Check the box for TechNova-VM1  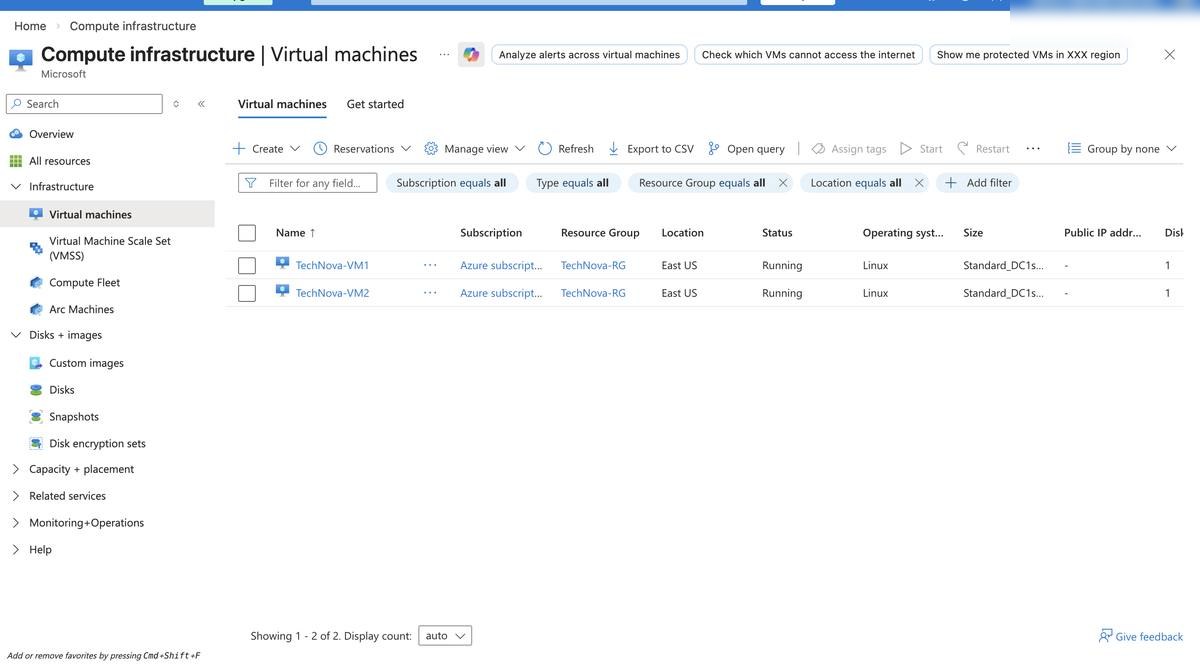pos(247,265)
